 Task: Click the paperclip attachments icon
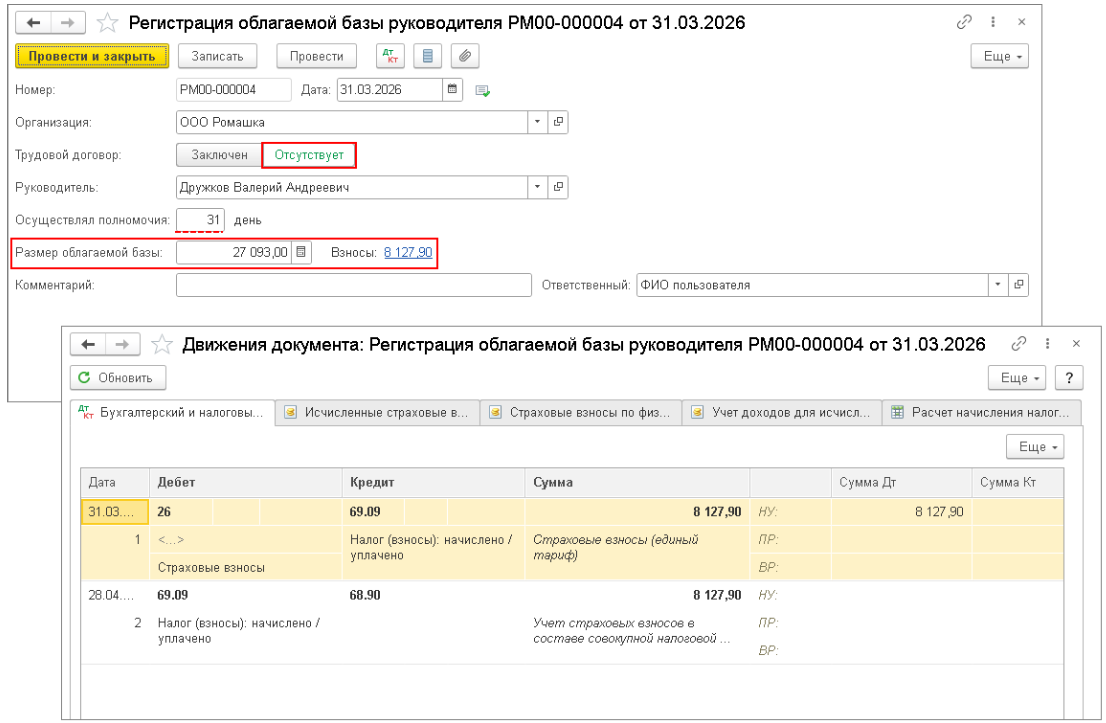tap(463, 57)
